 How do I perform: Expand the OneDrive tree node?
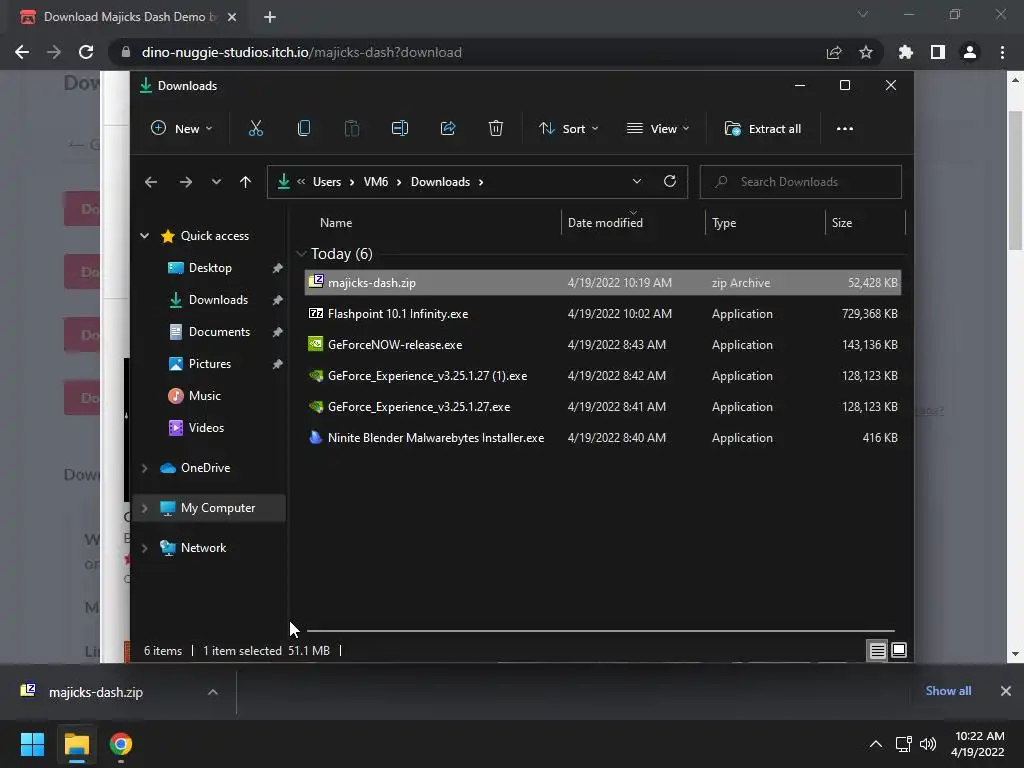point(144,468)
